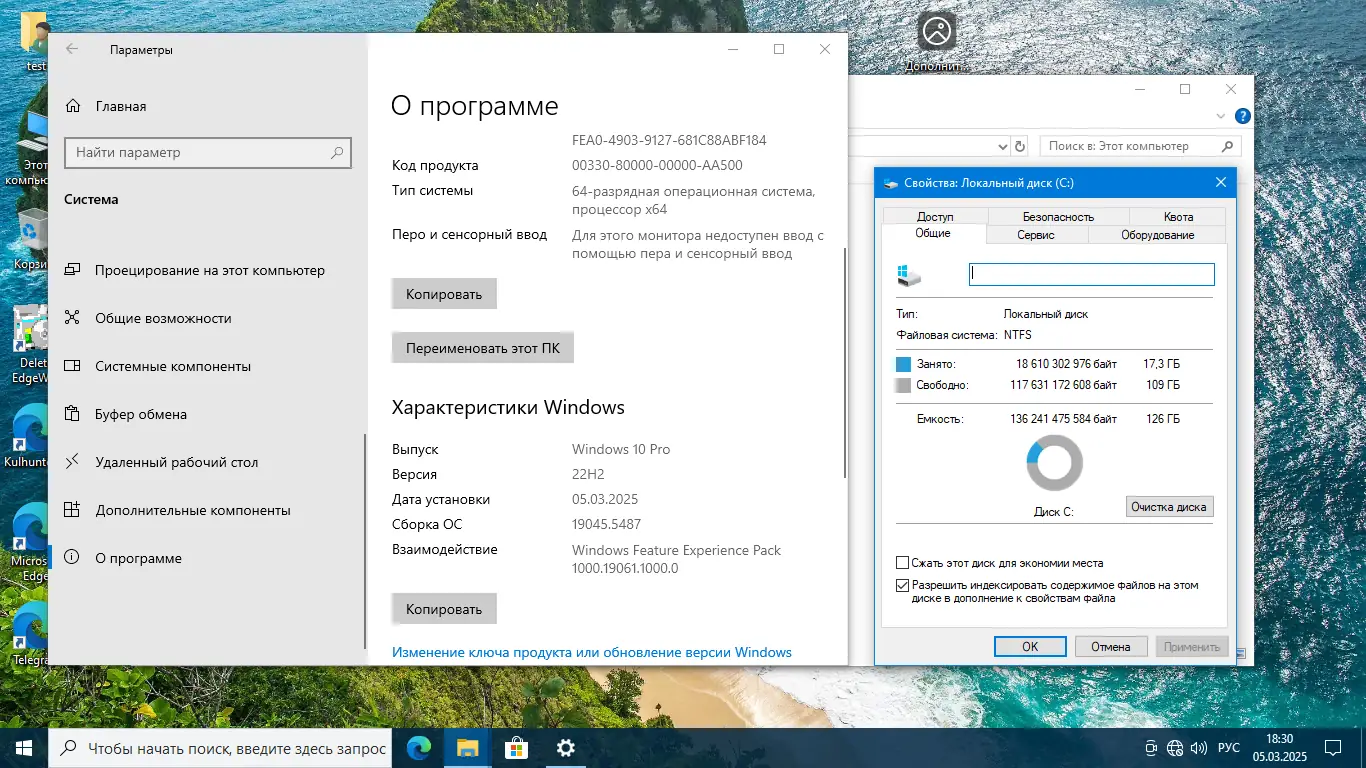Screen dimensions: 1366x768
Task: Click the disk label name field
Action: tap(1092, 274)
